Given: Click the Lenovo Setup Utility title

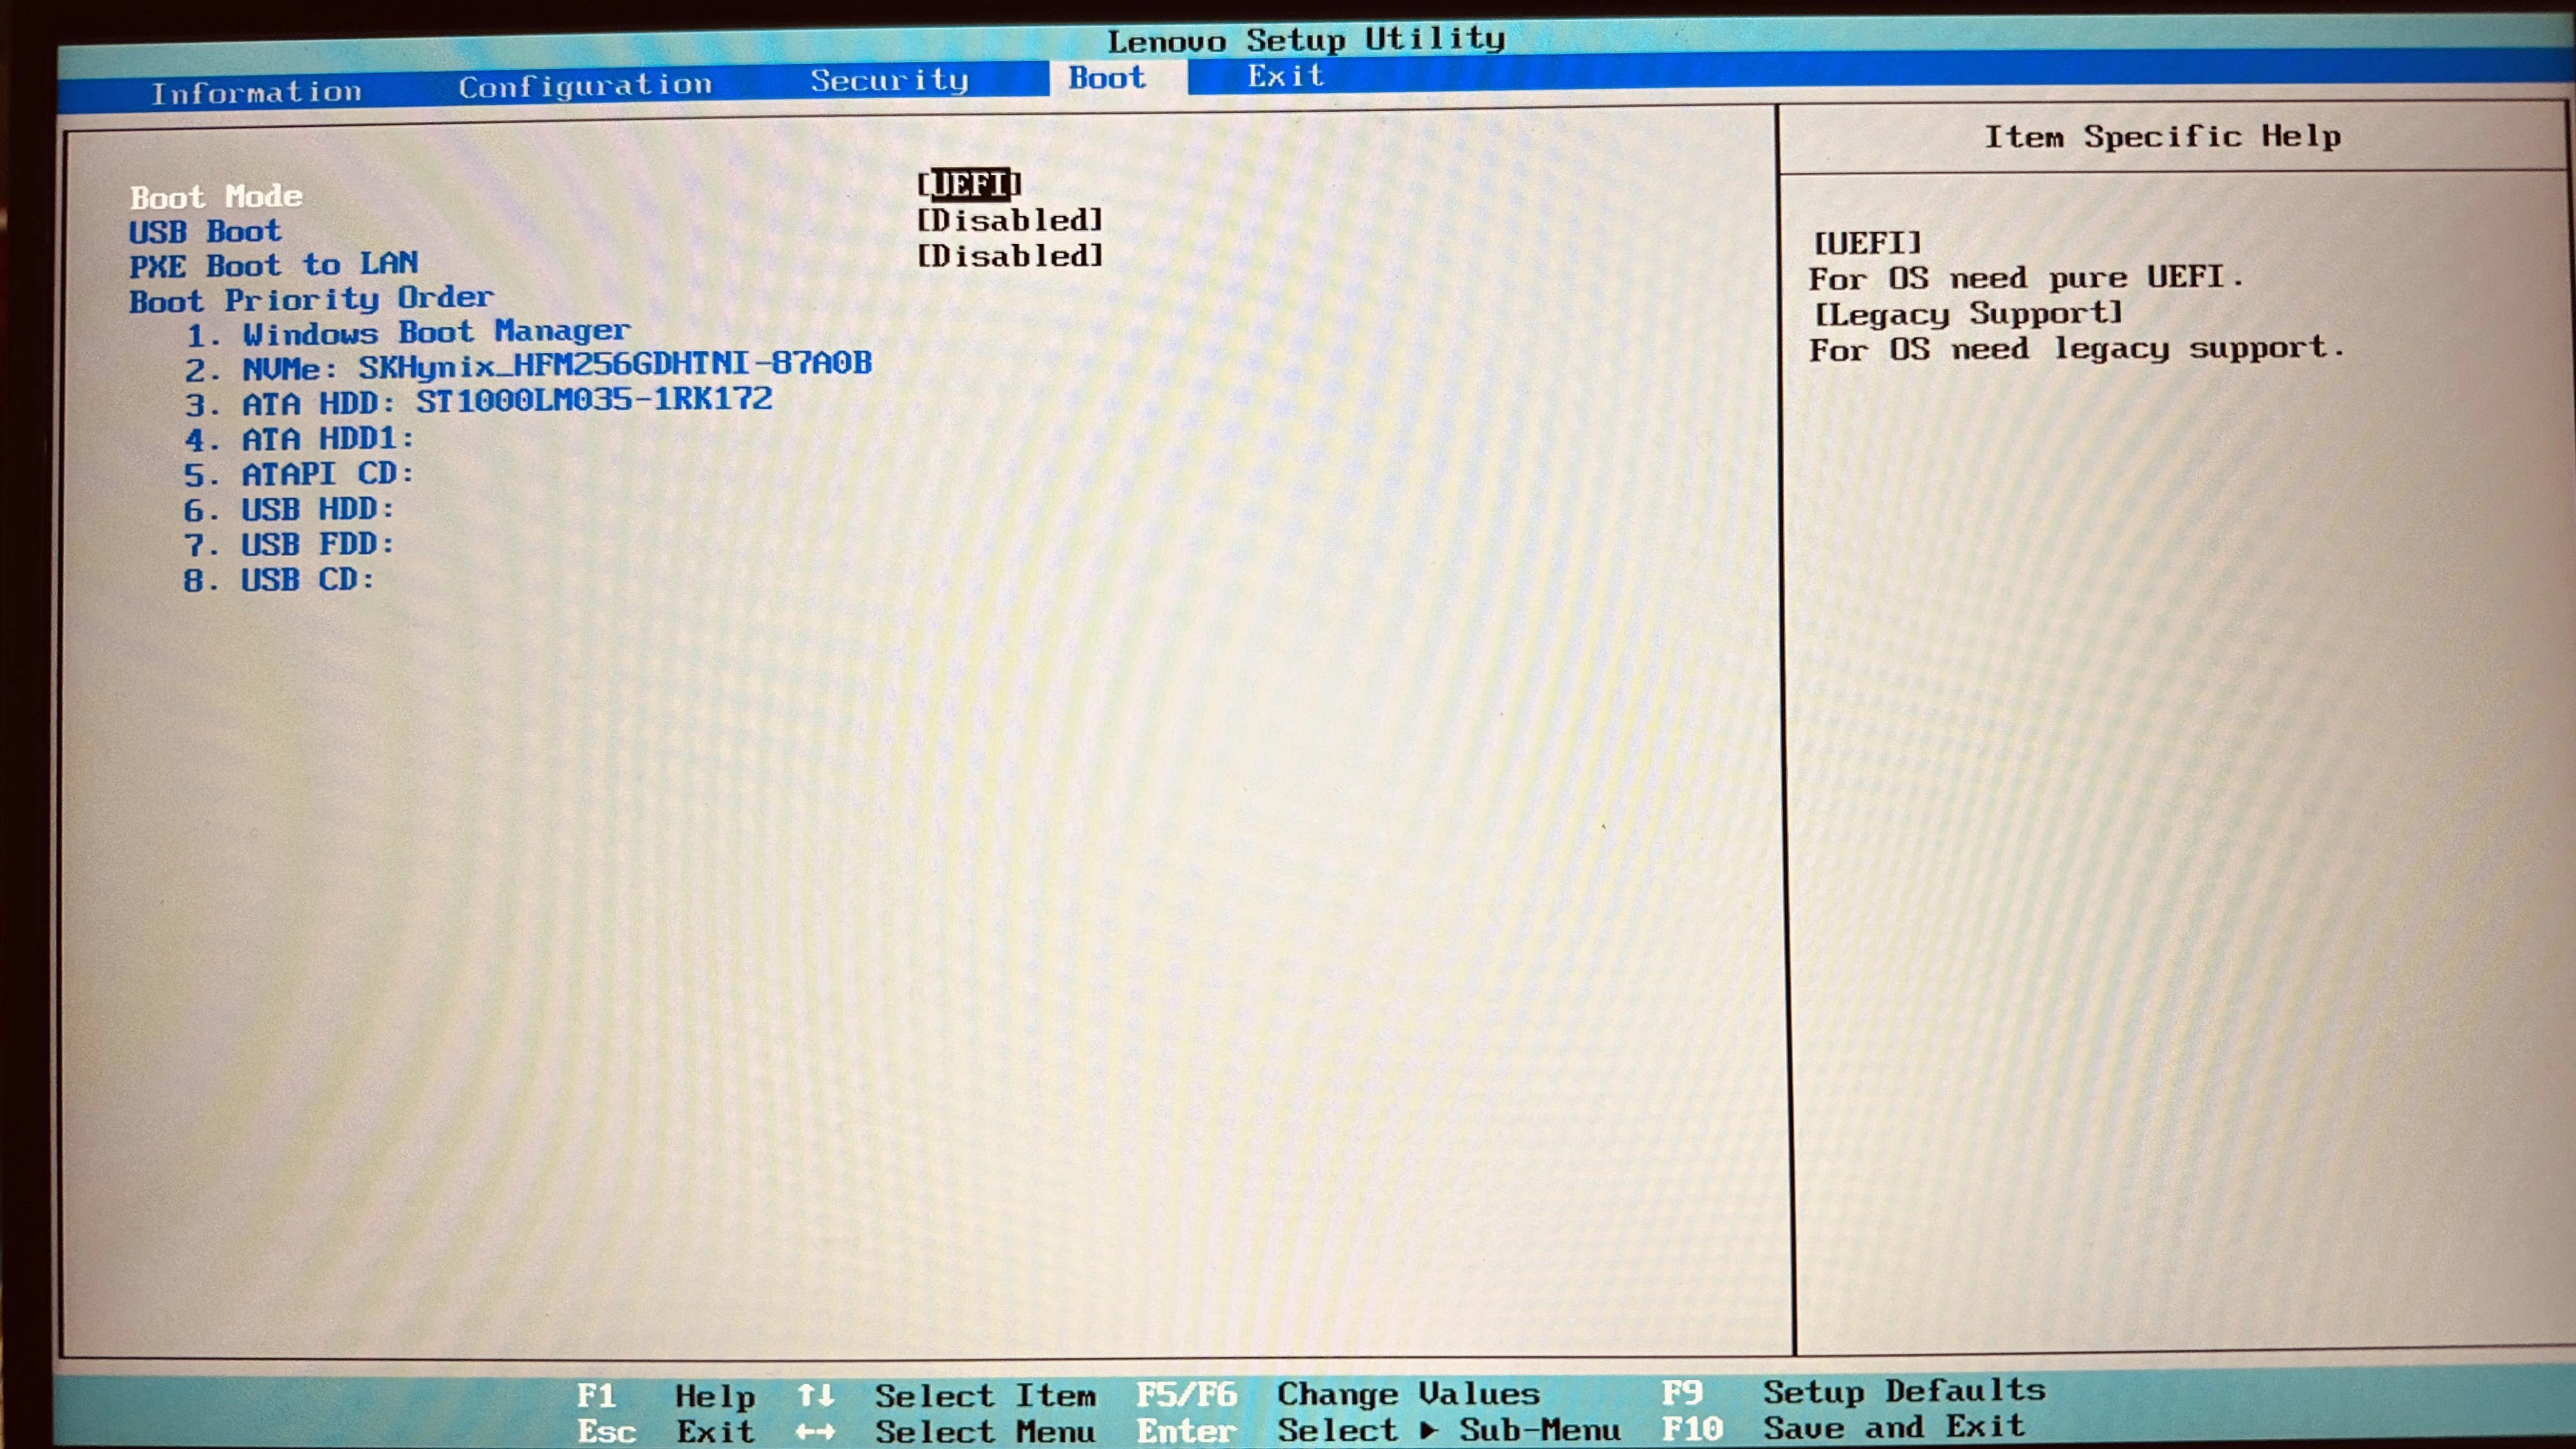Looking at the screenshot, I should 1306,40.
